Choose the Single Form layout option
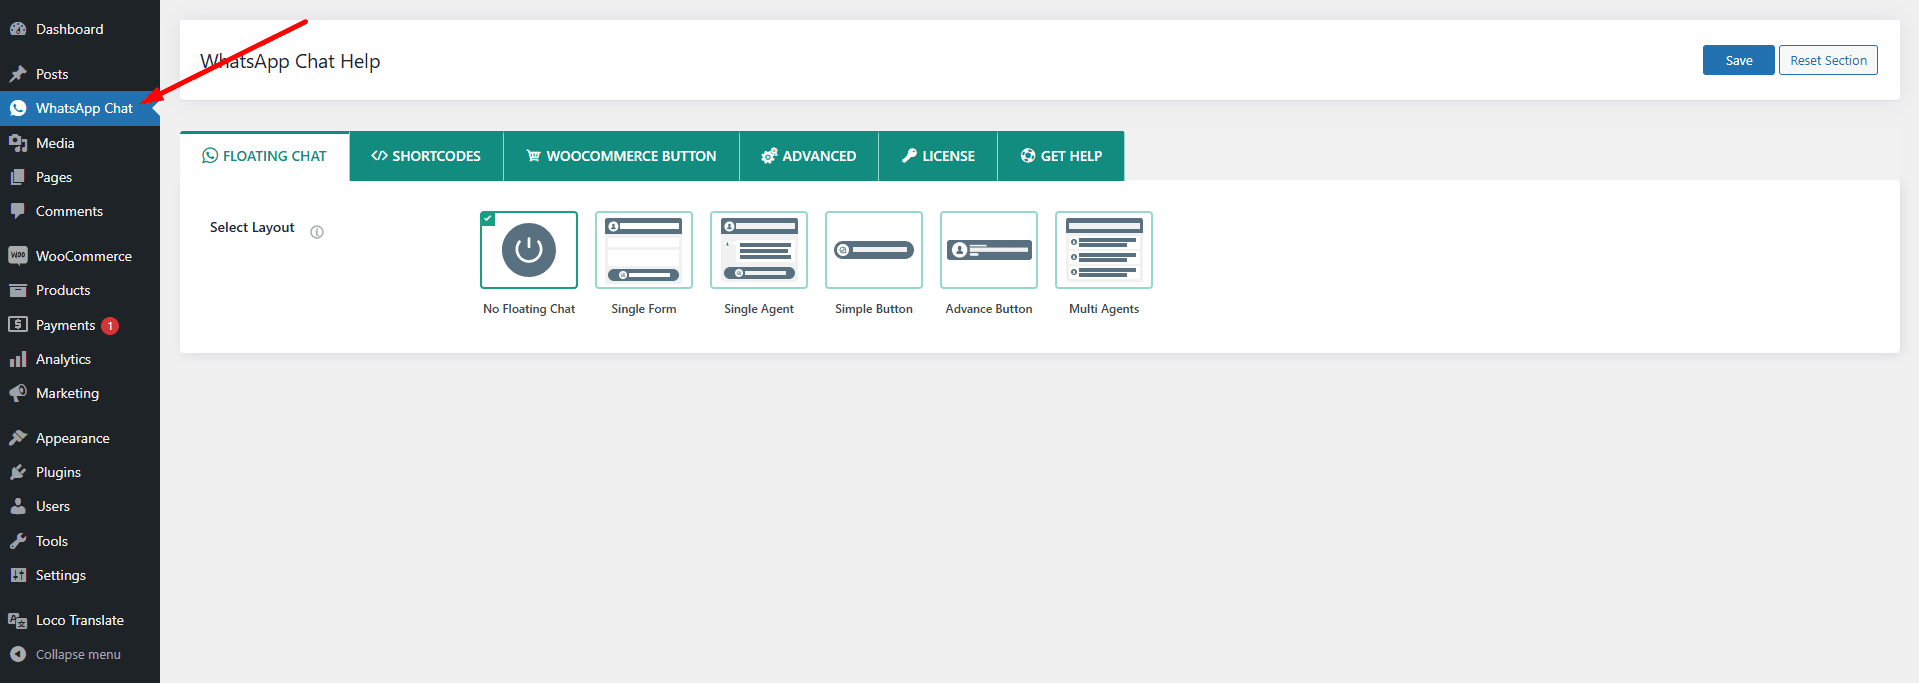 point(644,250)
